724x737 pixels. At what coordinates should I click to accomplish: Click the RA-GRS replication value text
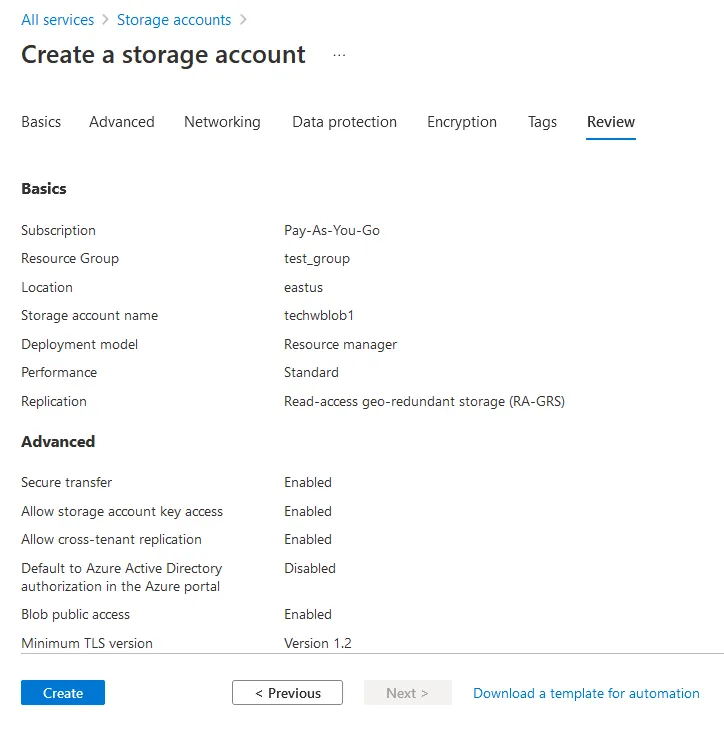[x=424, y=401]
